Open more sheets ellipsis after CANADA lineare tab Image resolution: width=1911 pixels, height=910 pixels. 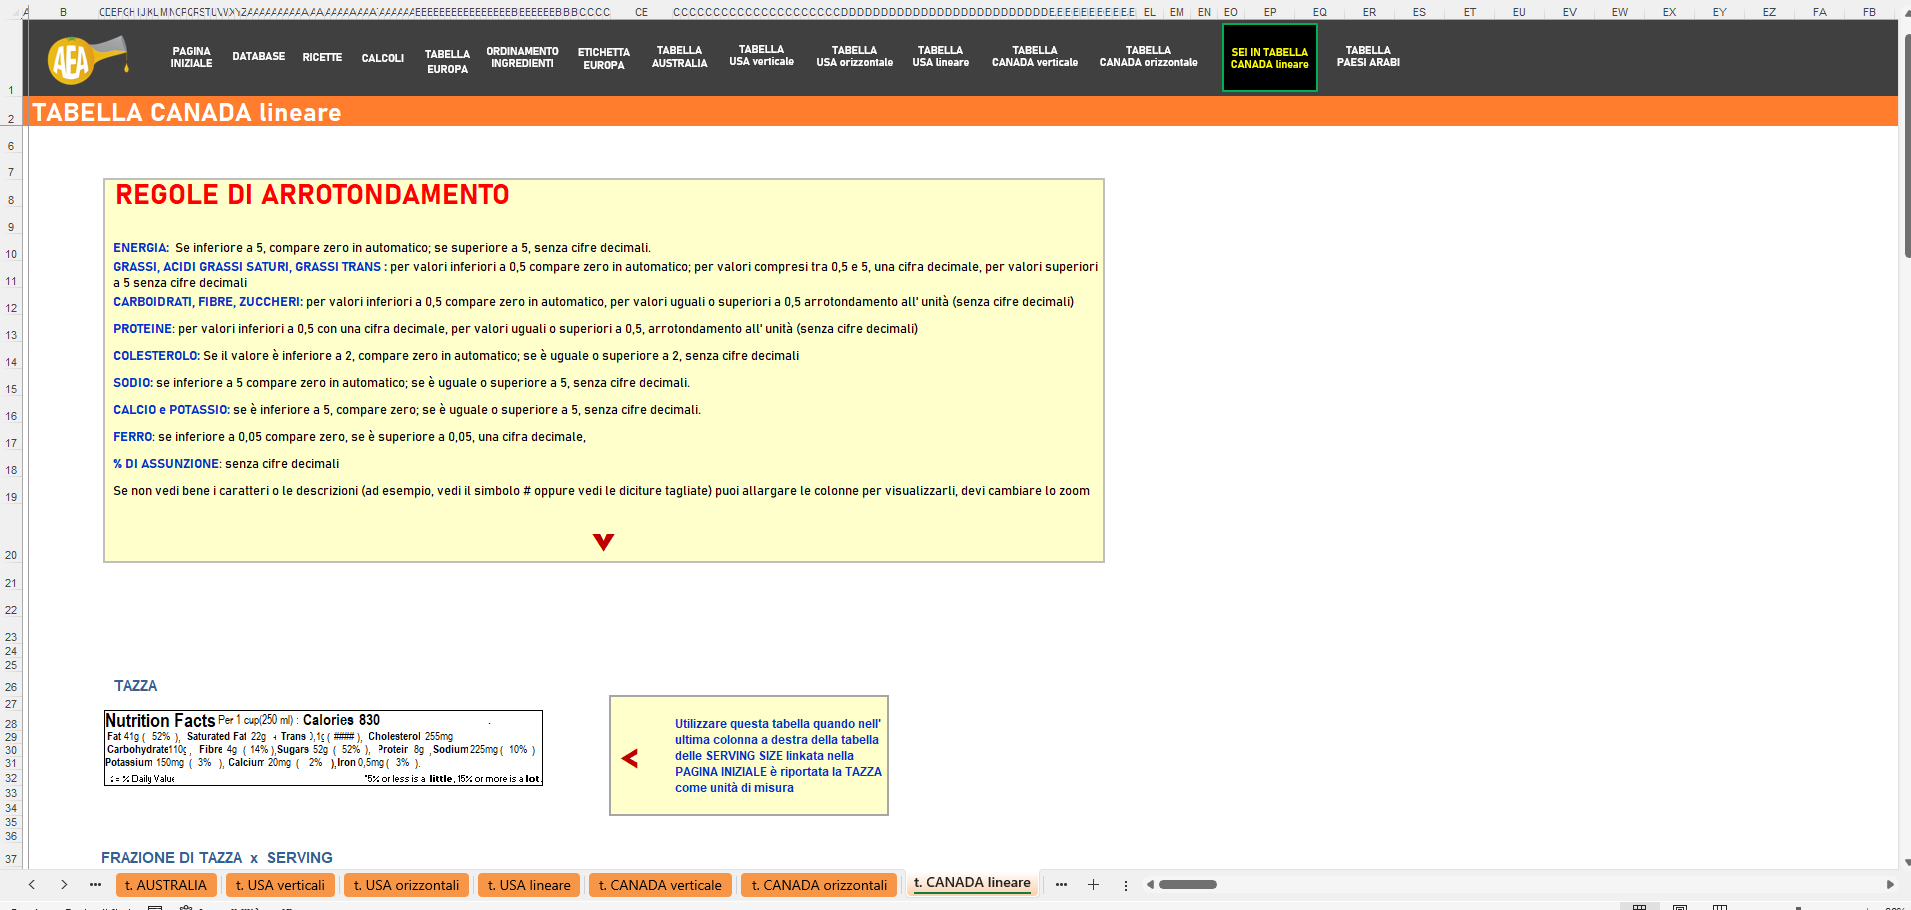coord(1061,884)
